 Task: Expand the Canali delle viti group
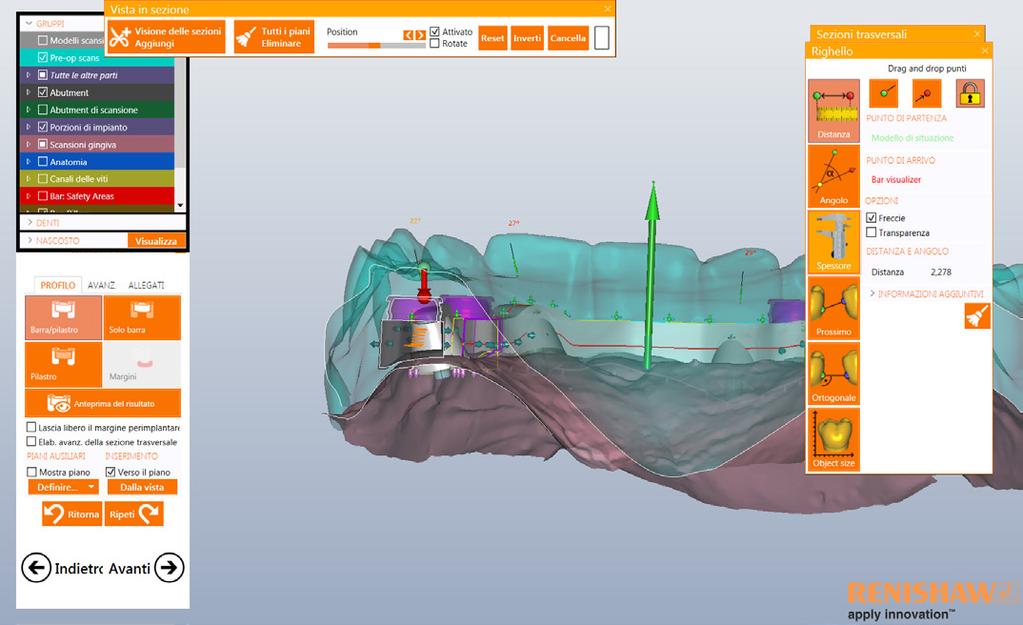tap(28, 179)
